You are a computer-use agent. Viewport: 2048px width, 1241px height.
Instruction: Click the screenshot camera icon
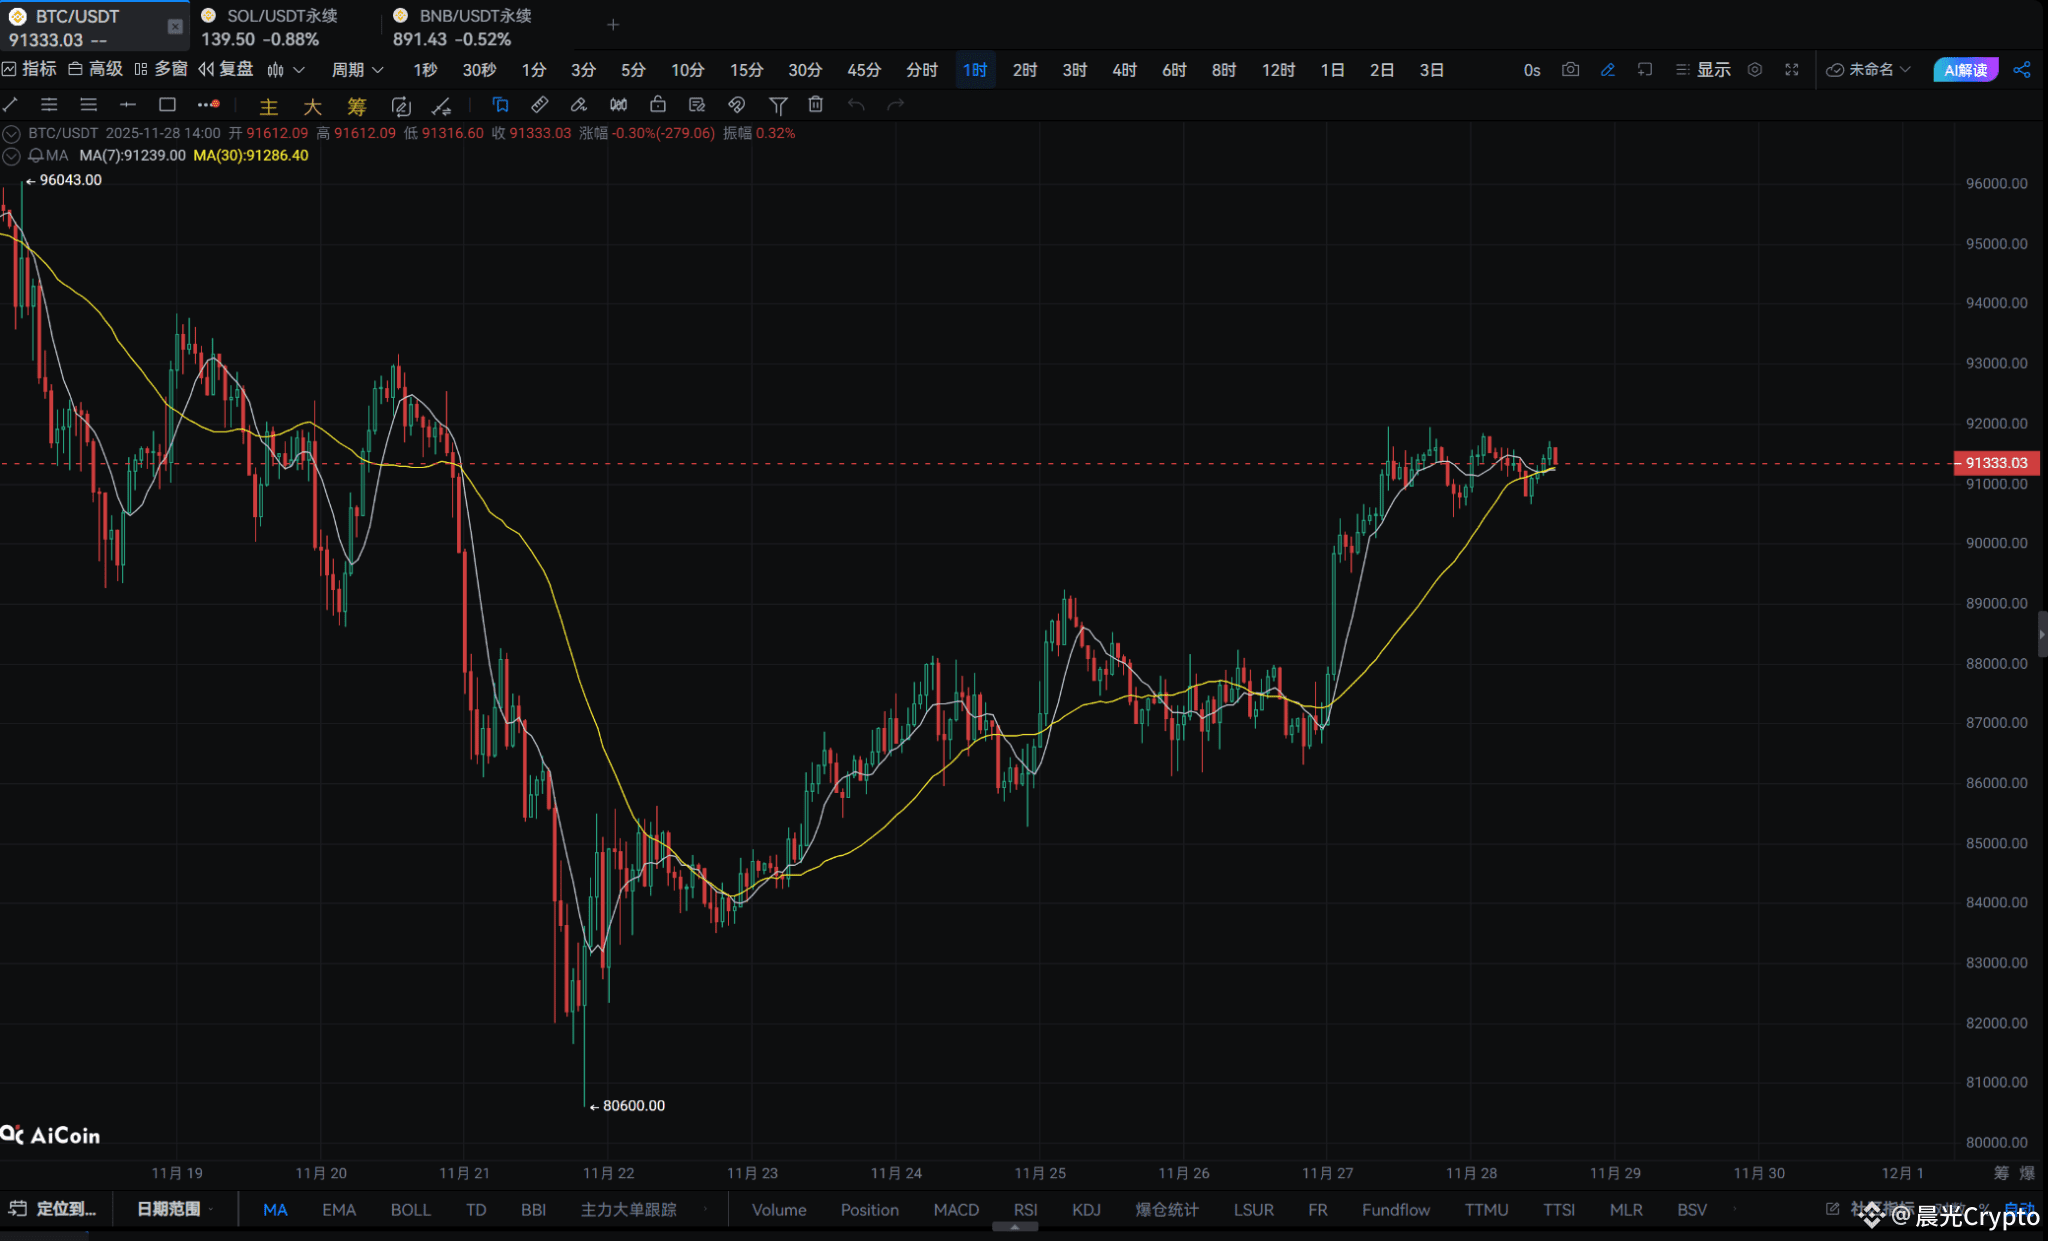1570,70
